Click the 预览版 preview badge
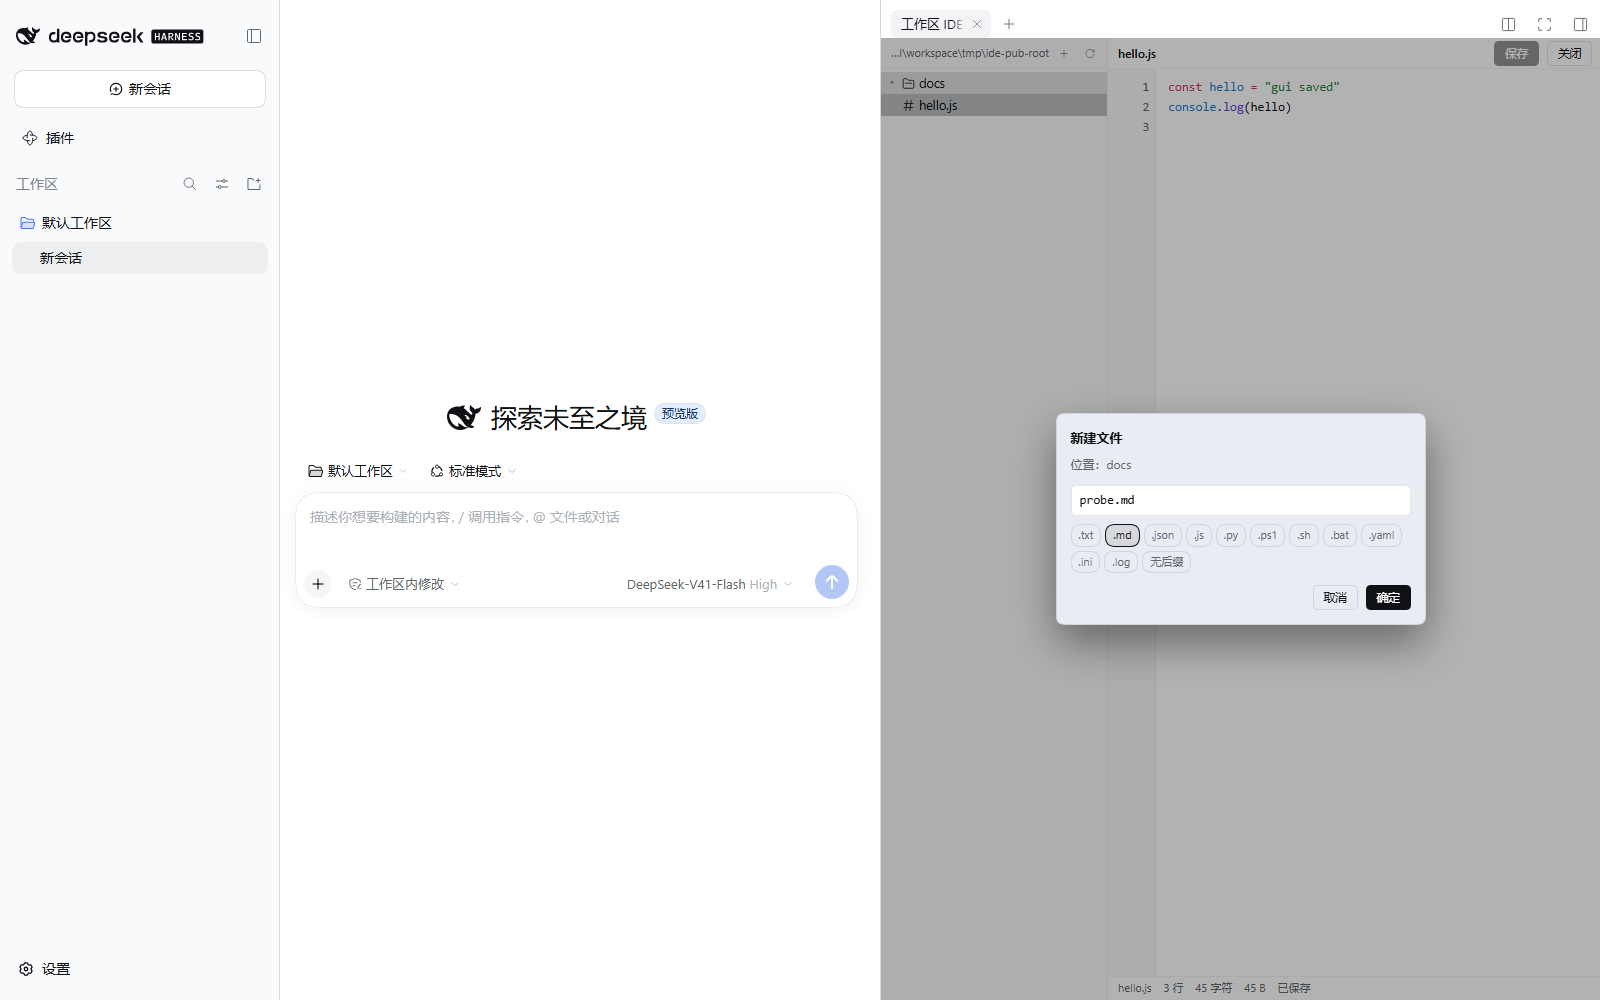This screenshot has height=1000, width=1600. point(680,413)
